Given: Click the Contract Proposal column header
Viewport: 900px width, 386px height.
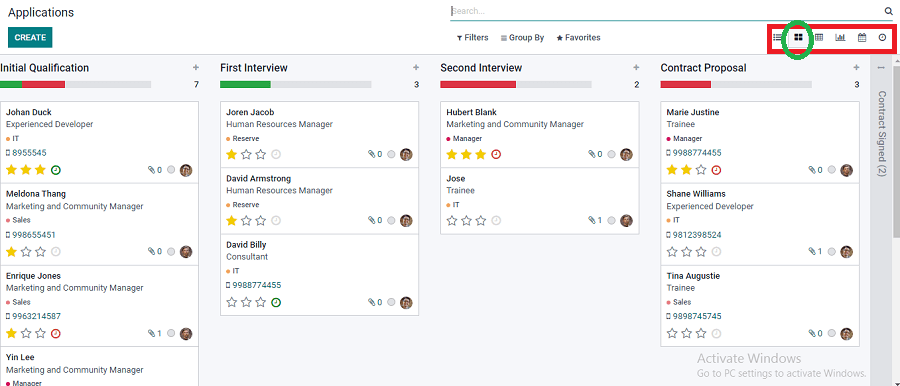Looking at the screenshot, I should [703, 68].
